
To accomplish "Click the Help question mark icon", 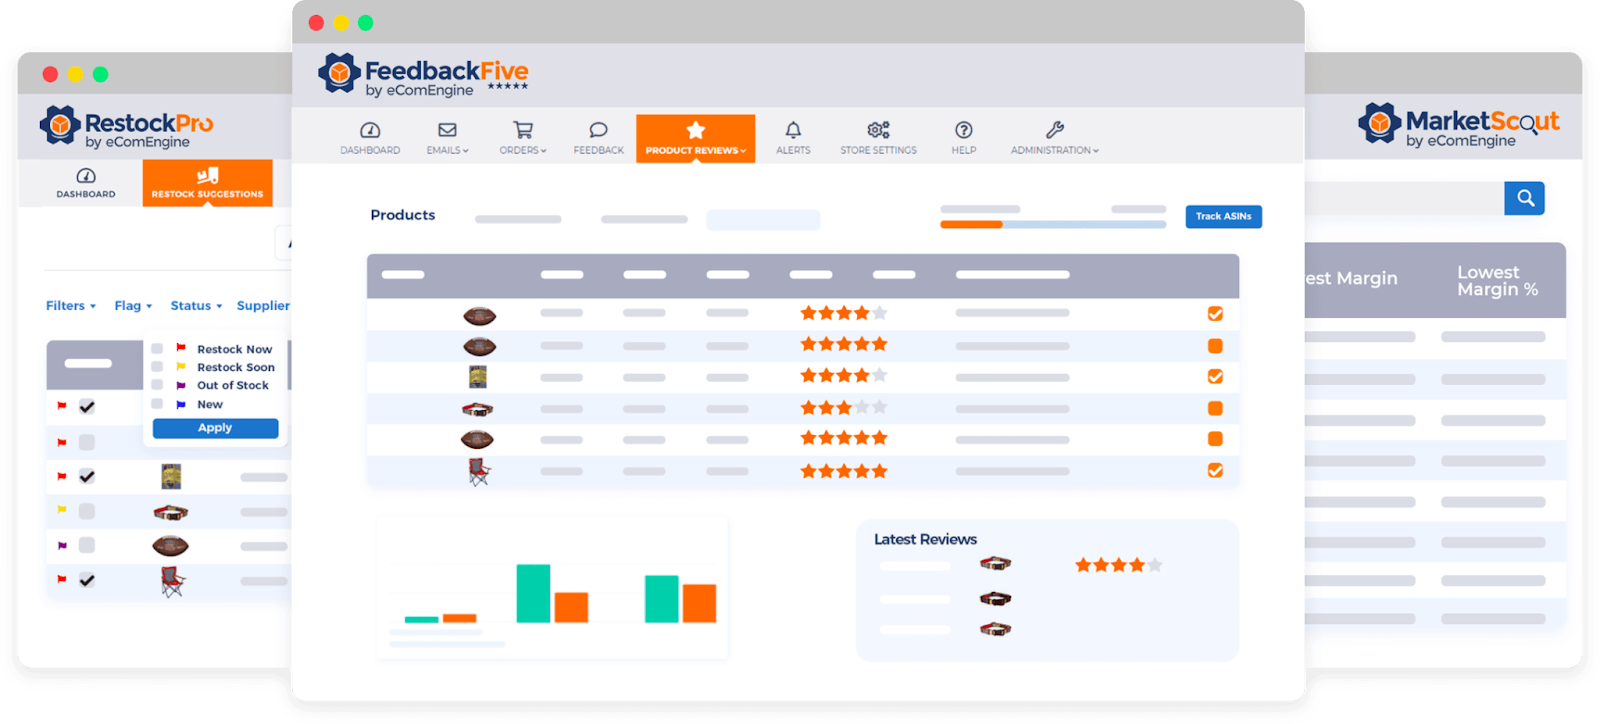I will pos(964,131).
